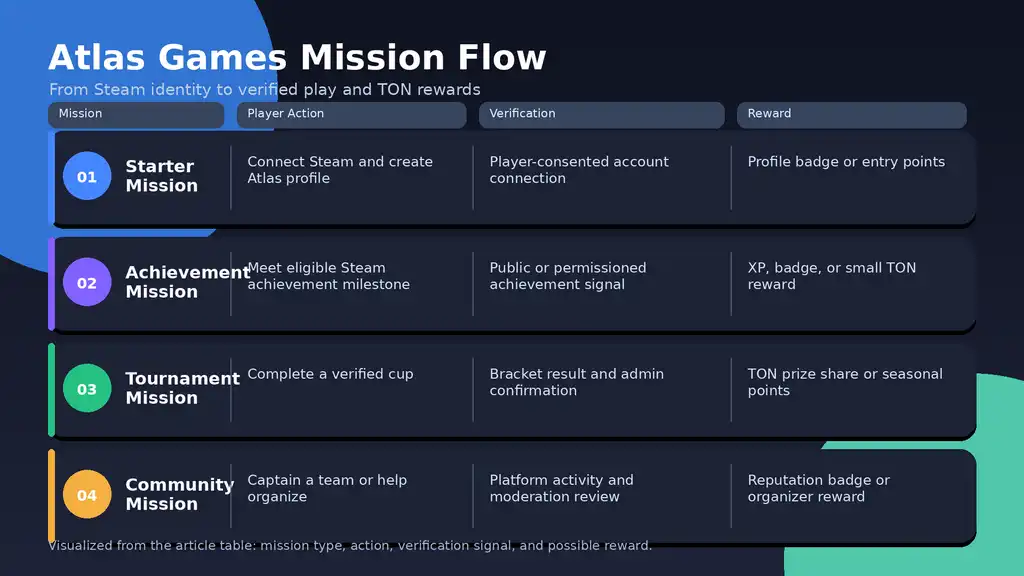Click the footer note 'Visualized from the article table'
The width and height of the screenshot is (1024, 576).
point(350,545)
